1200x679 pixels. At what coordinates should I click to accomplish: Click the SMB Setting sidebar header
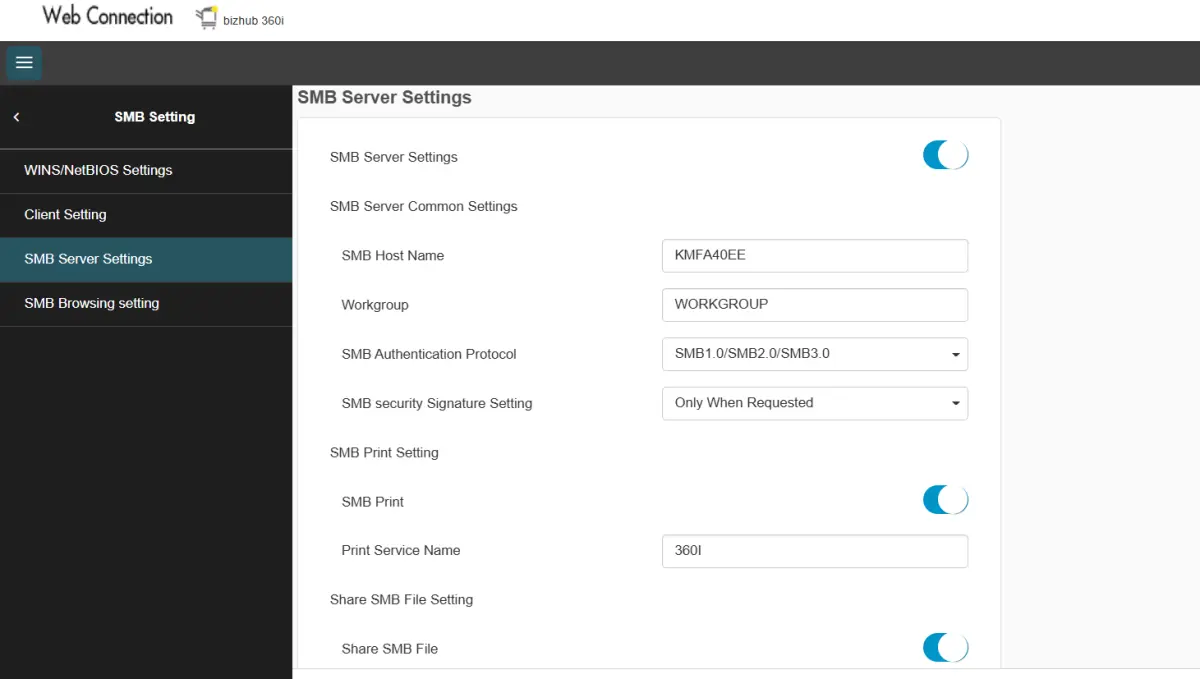(154, 116)
